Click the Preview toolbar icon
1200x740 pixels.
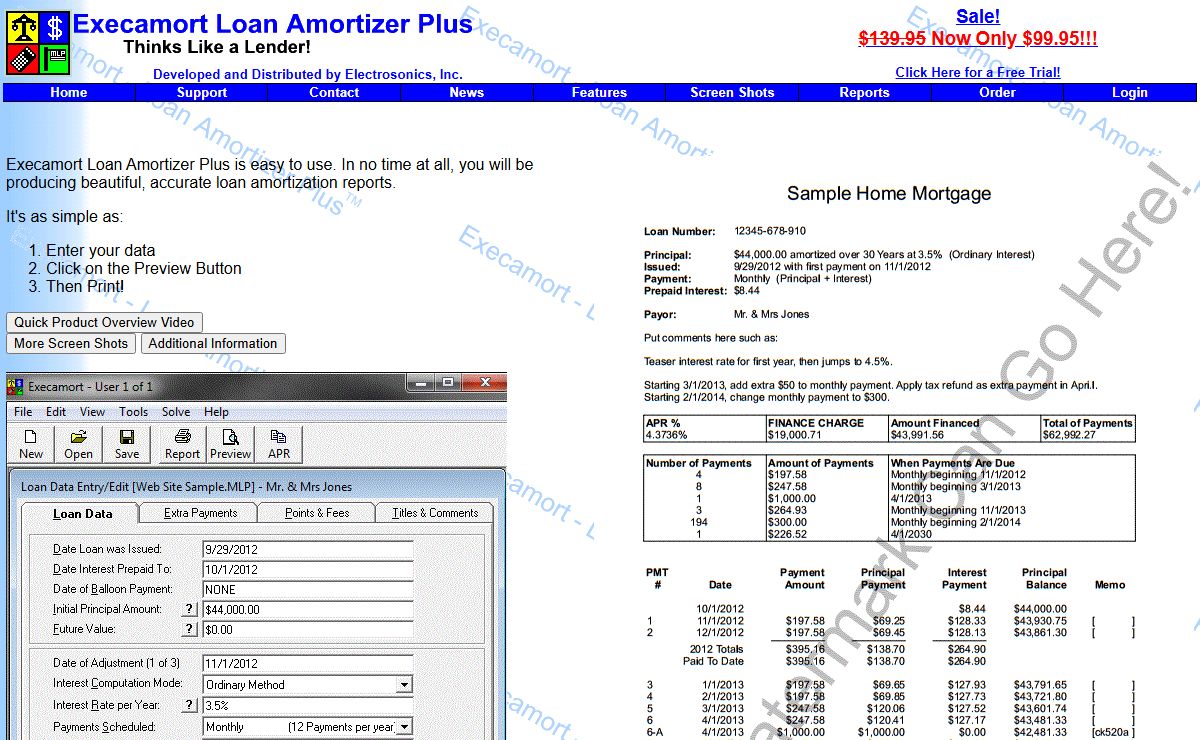click(x=230, y=444)
